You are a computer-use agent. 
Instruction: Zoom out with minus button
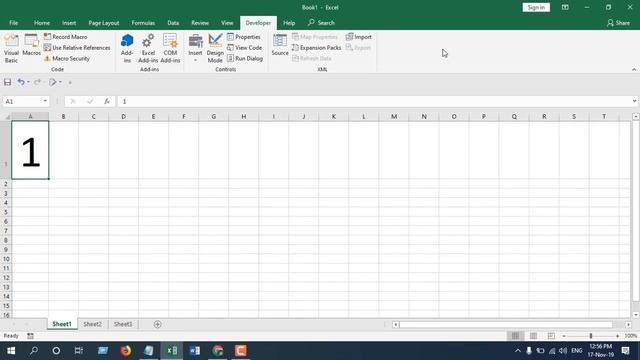tap(564, 336)
